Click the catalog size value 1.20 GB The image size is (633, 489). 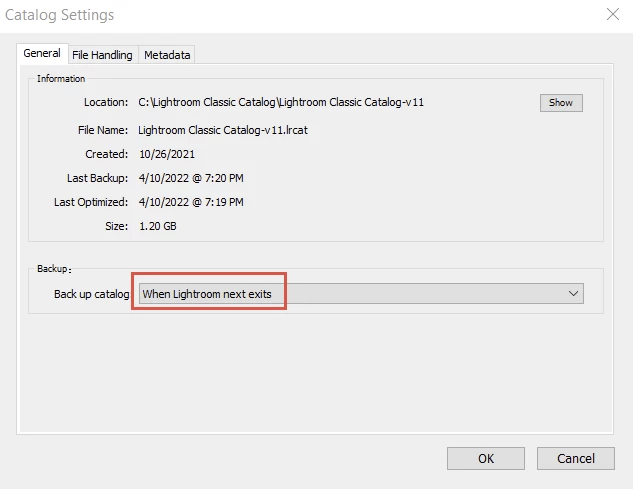[x=158, y=226]
